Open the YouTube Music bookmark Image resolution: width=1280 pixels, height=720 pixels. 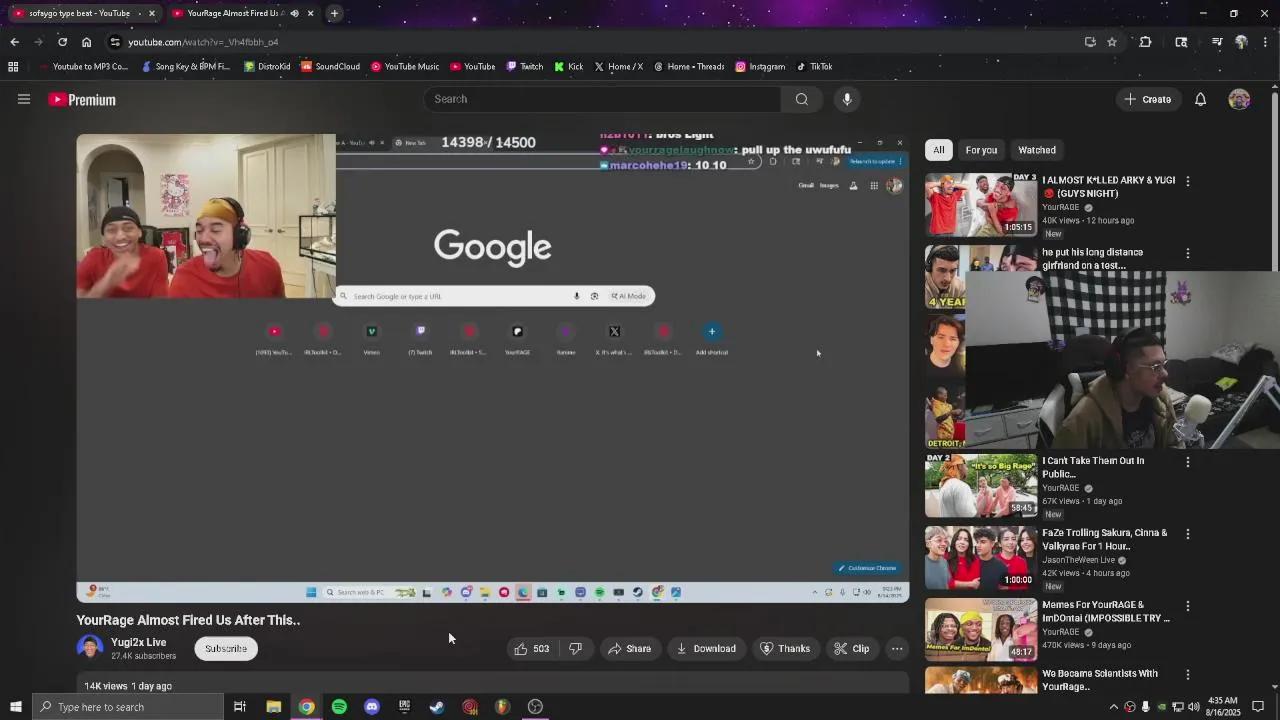coord(405,67)
